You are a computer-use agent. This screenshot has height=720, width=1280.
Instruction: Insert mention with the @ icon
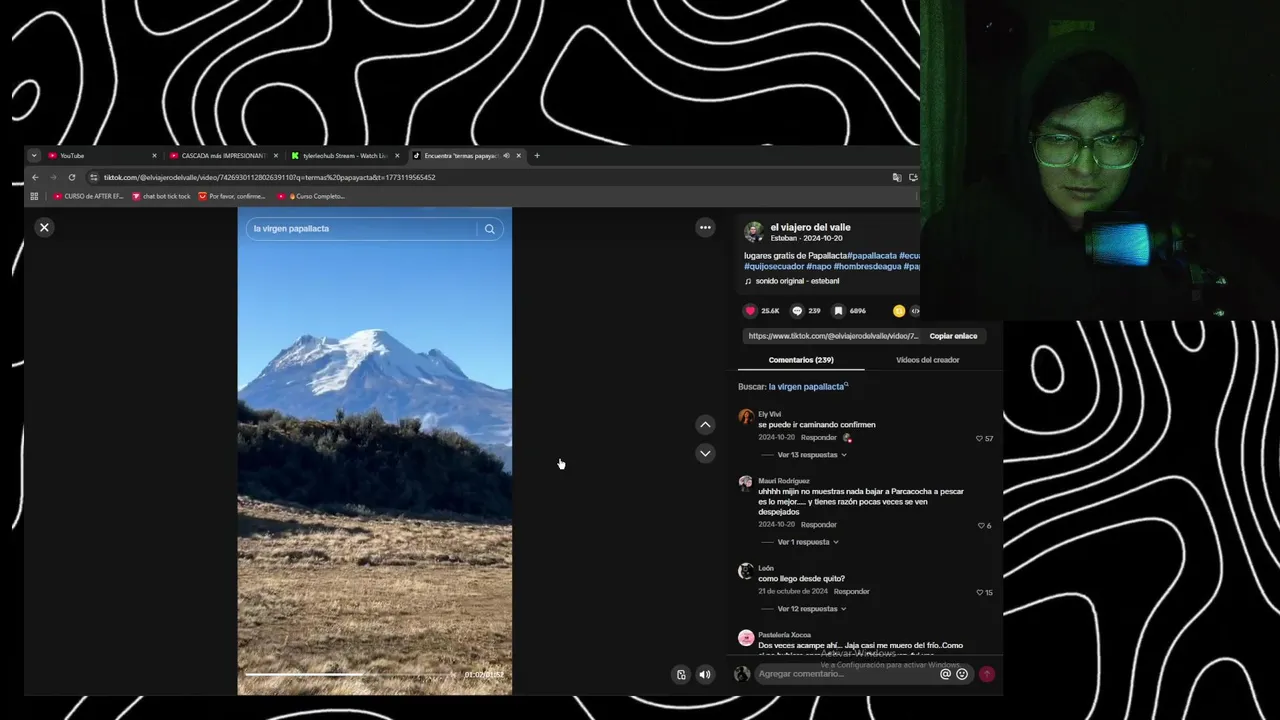pyautogui.click(x=945, y=674)
